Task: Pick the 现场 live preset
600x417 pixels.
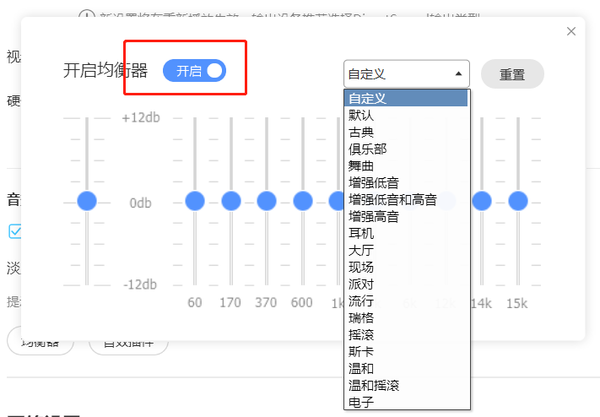Action: [x=362, y=268]
